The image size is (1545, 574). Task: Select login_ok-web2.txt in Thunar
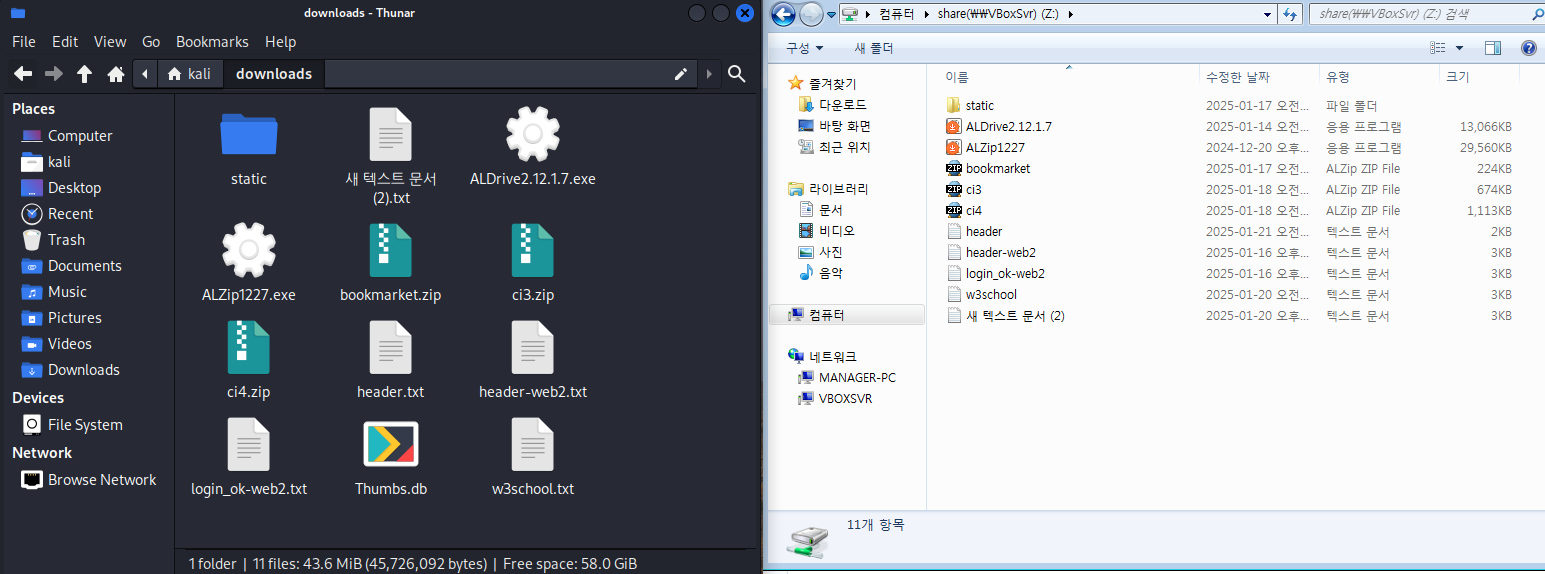[x=249, y=456]
